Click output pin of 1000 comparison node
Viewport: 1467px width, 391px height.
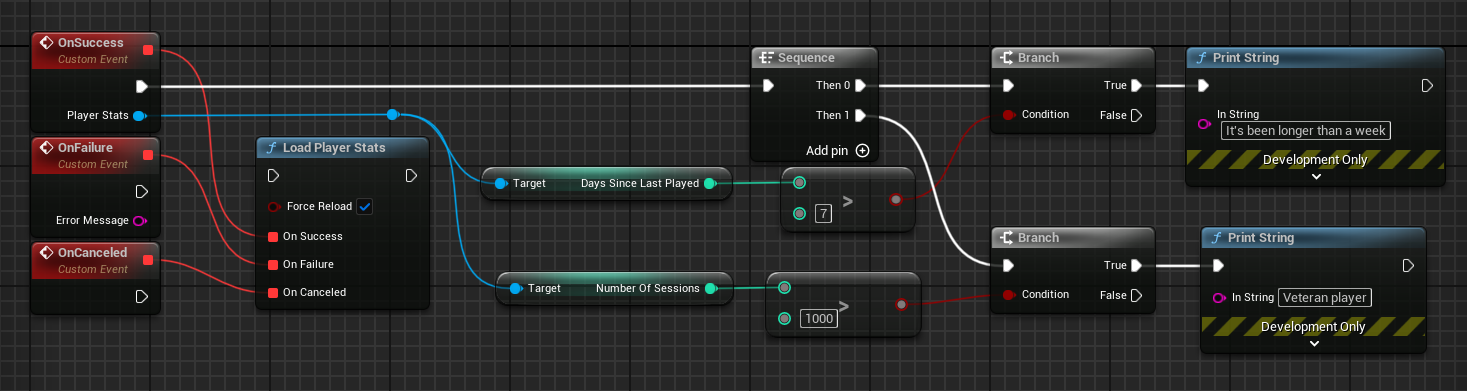tap(901, 305)
